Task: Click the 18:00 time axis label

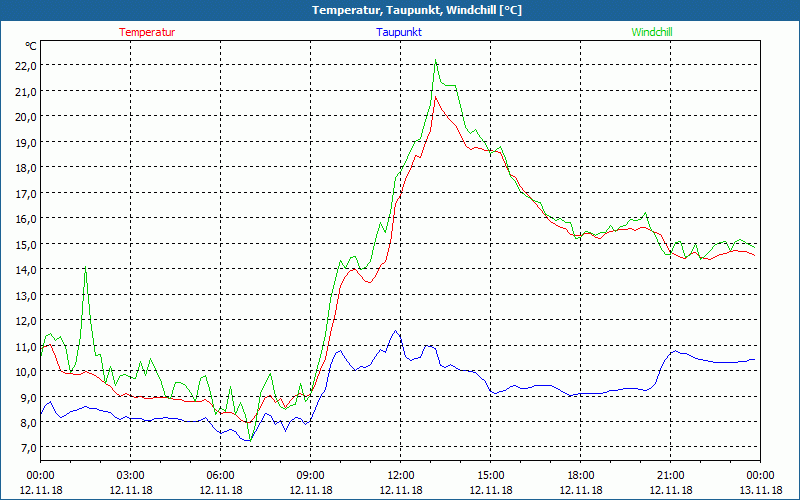Action: [581, 476]
